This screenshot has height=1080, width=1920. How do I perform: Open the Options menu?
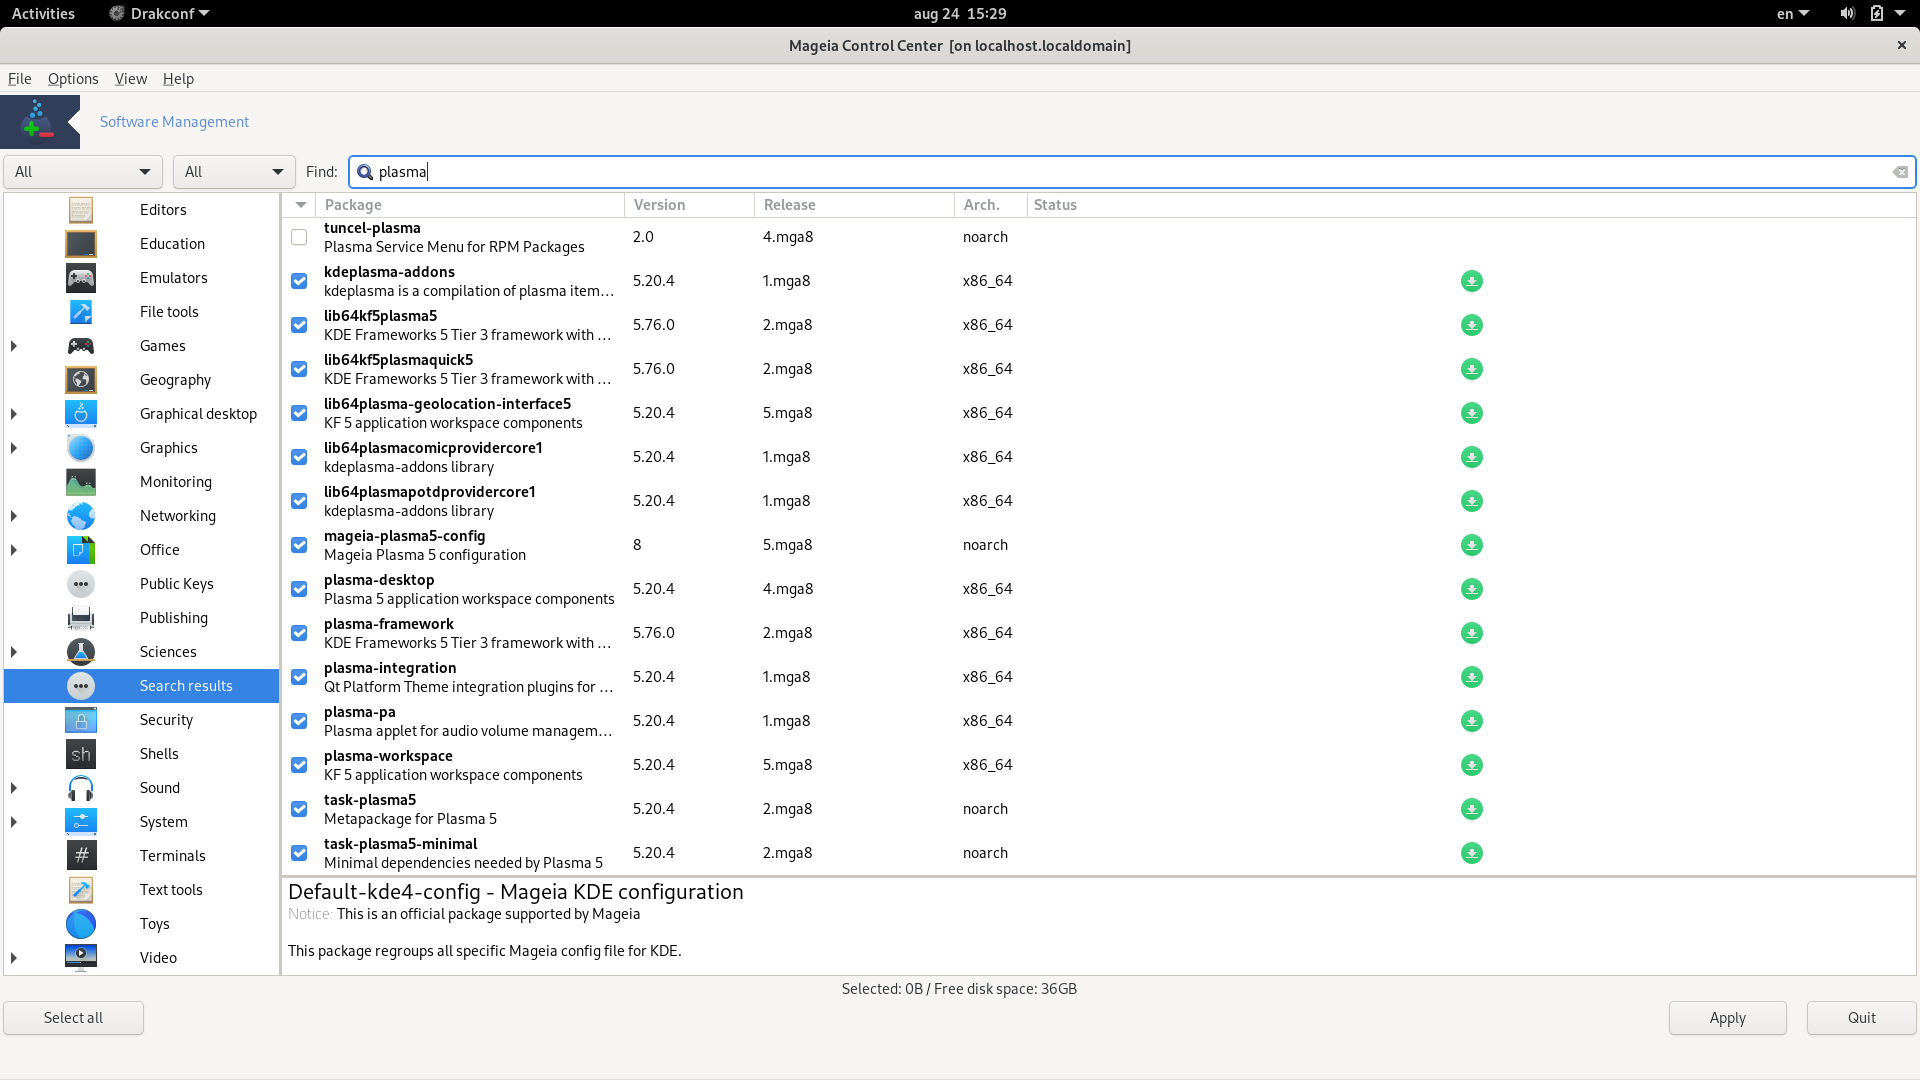pos(73,79)
